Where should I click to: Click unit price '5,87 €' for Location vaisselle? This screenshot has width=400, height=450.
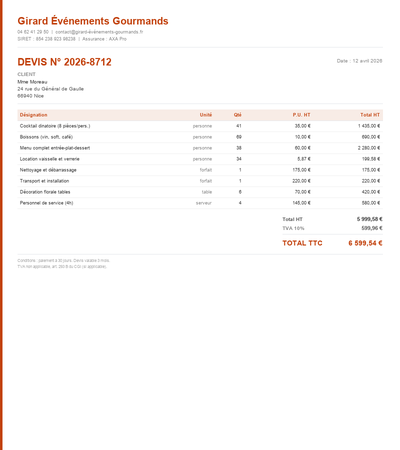pos(304,159)
